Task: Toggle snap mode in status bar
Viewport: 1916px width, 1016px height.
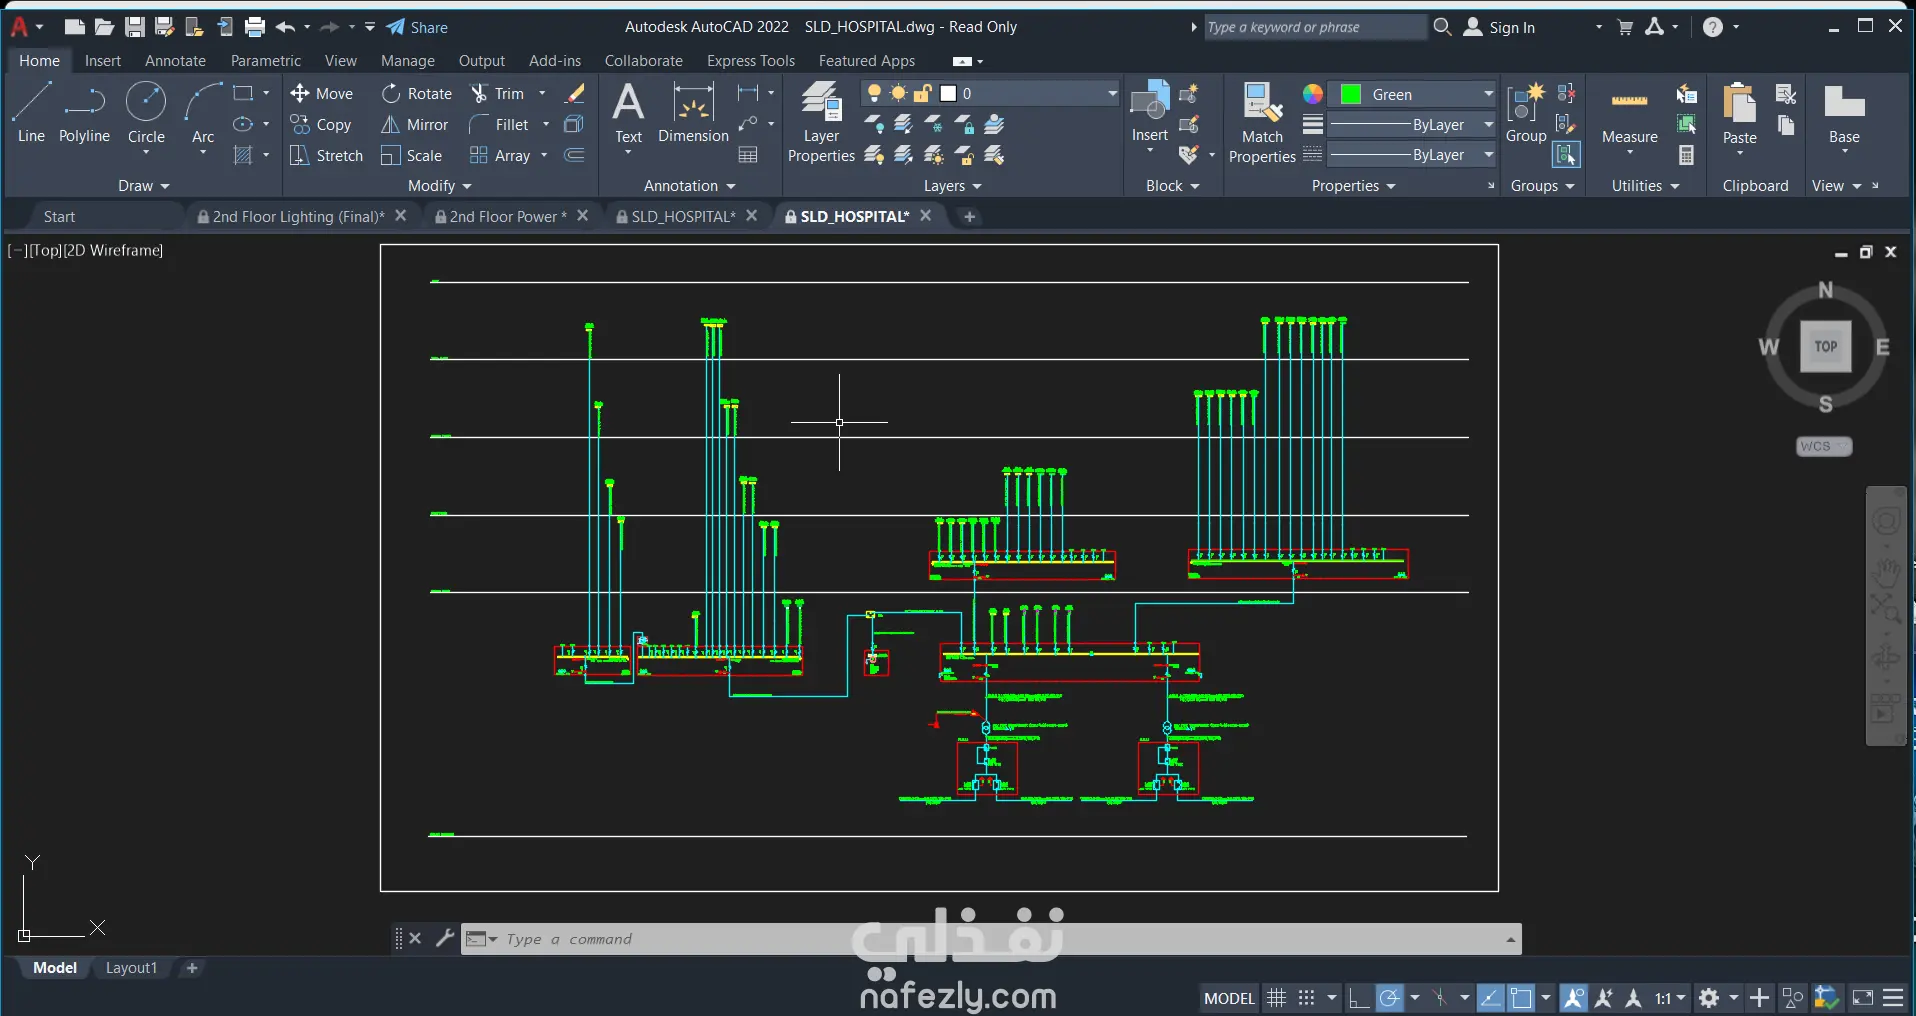Action: coord(1306,998)
